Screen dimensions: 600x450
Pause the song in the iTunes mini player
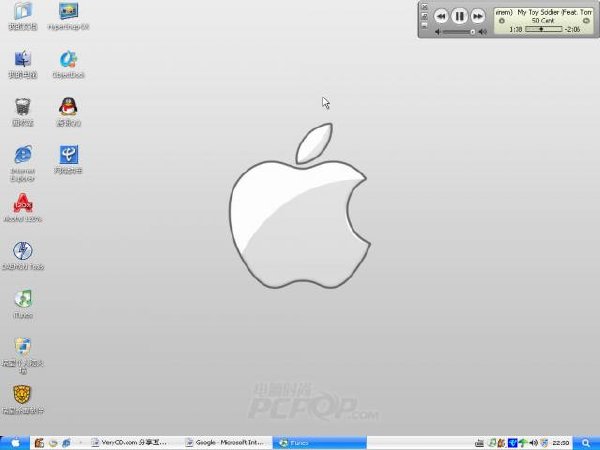[459, 16]
